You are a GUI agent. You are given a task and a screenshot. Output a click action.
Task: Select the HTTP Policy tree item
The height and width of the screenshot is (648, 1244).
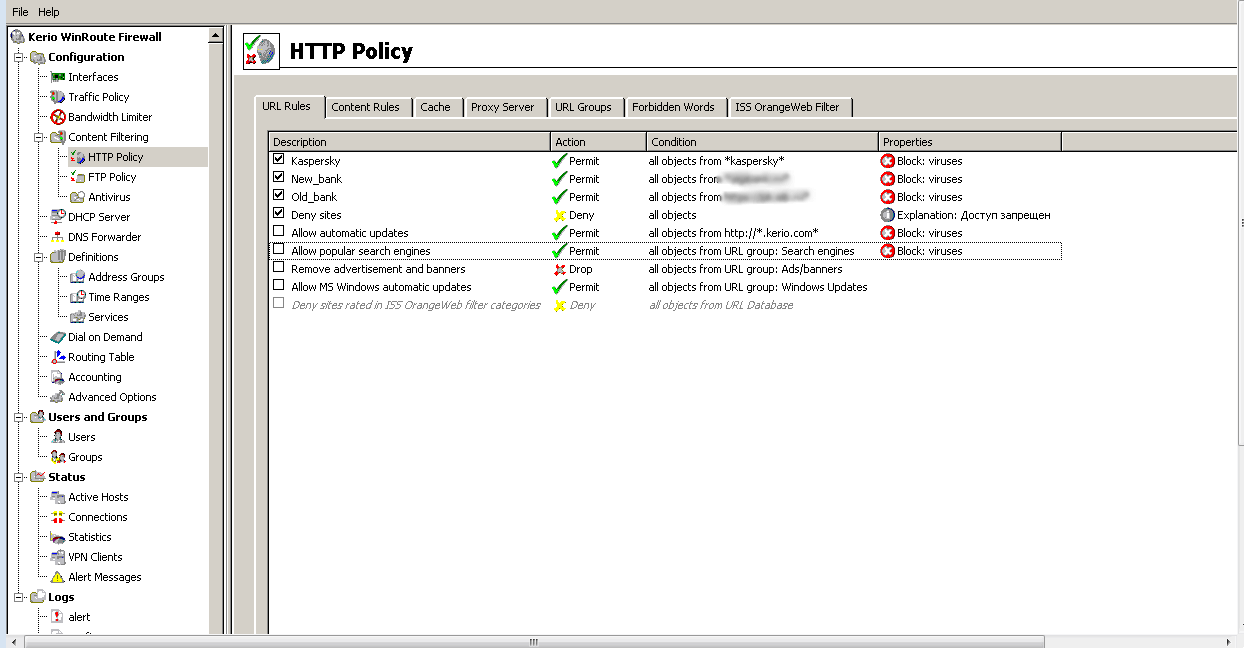coord(115,157)
